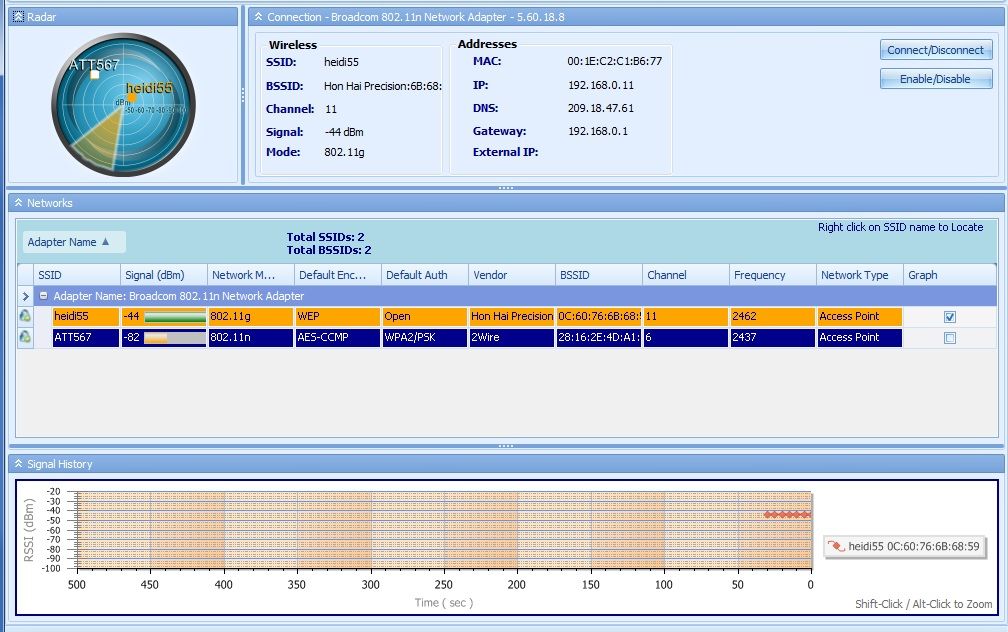The height and width of the screenshot is (632, 1008).
Task: Collapse the Networks panel
Action: point(18,203)
